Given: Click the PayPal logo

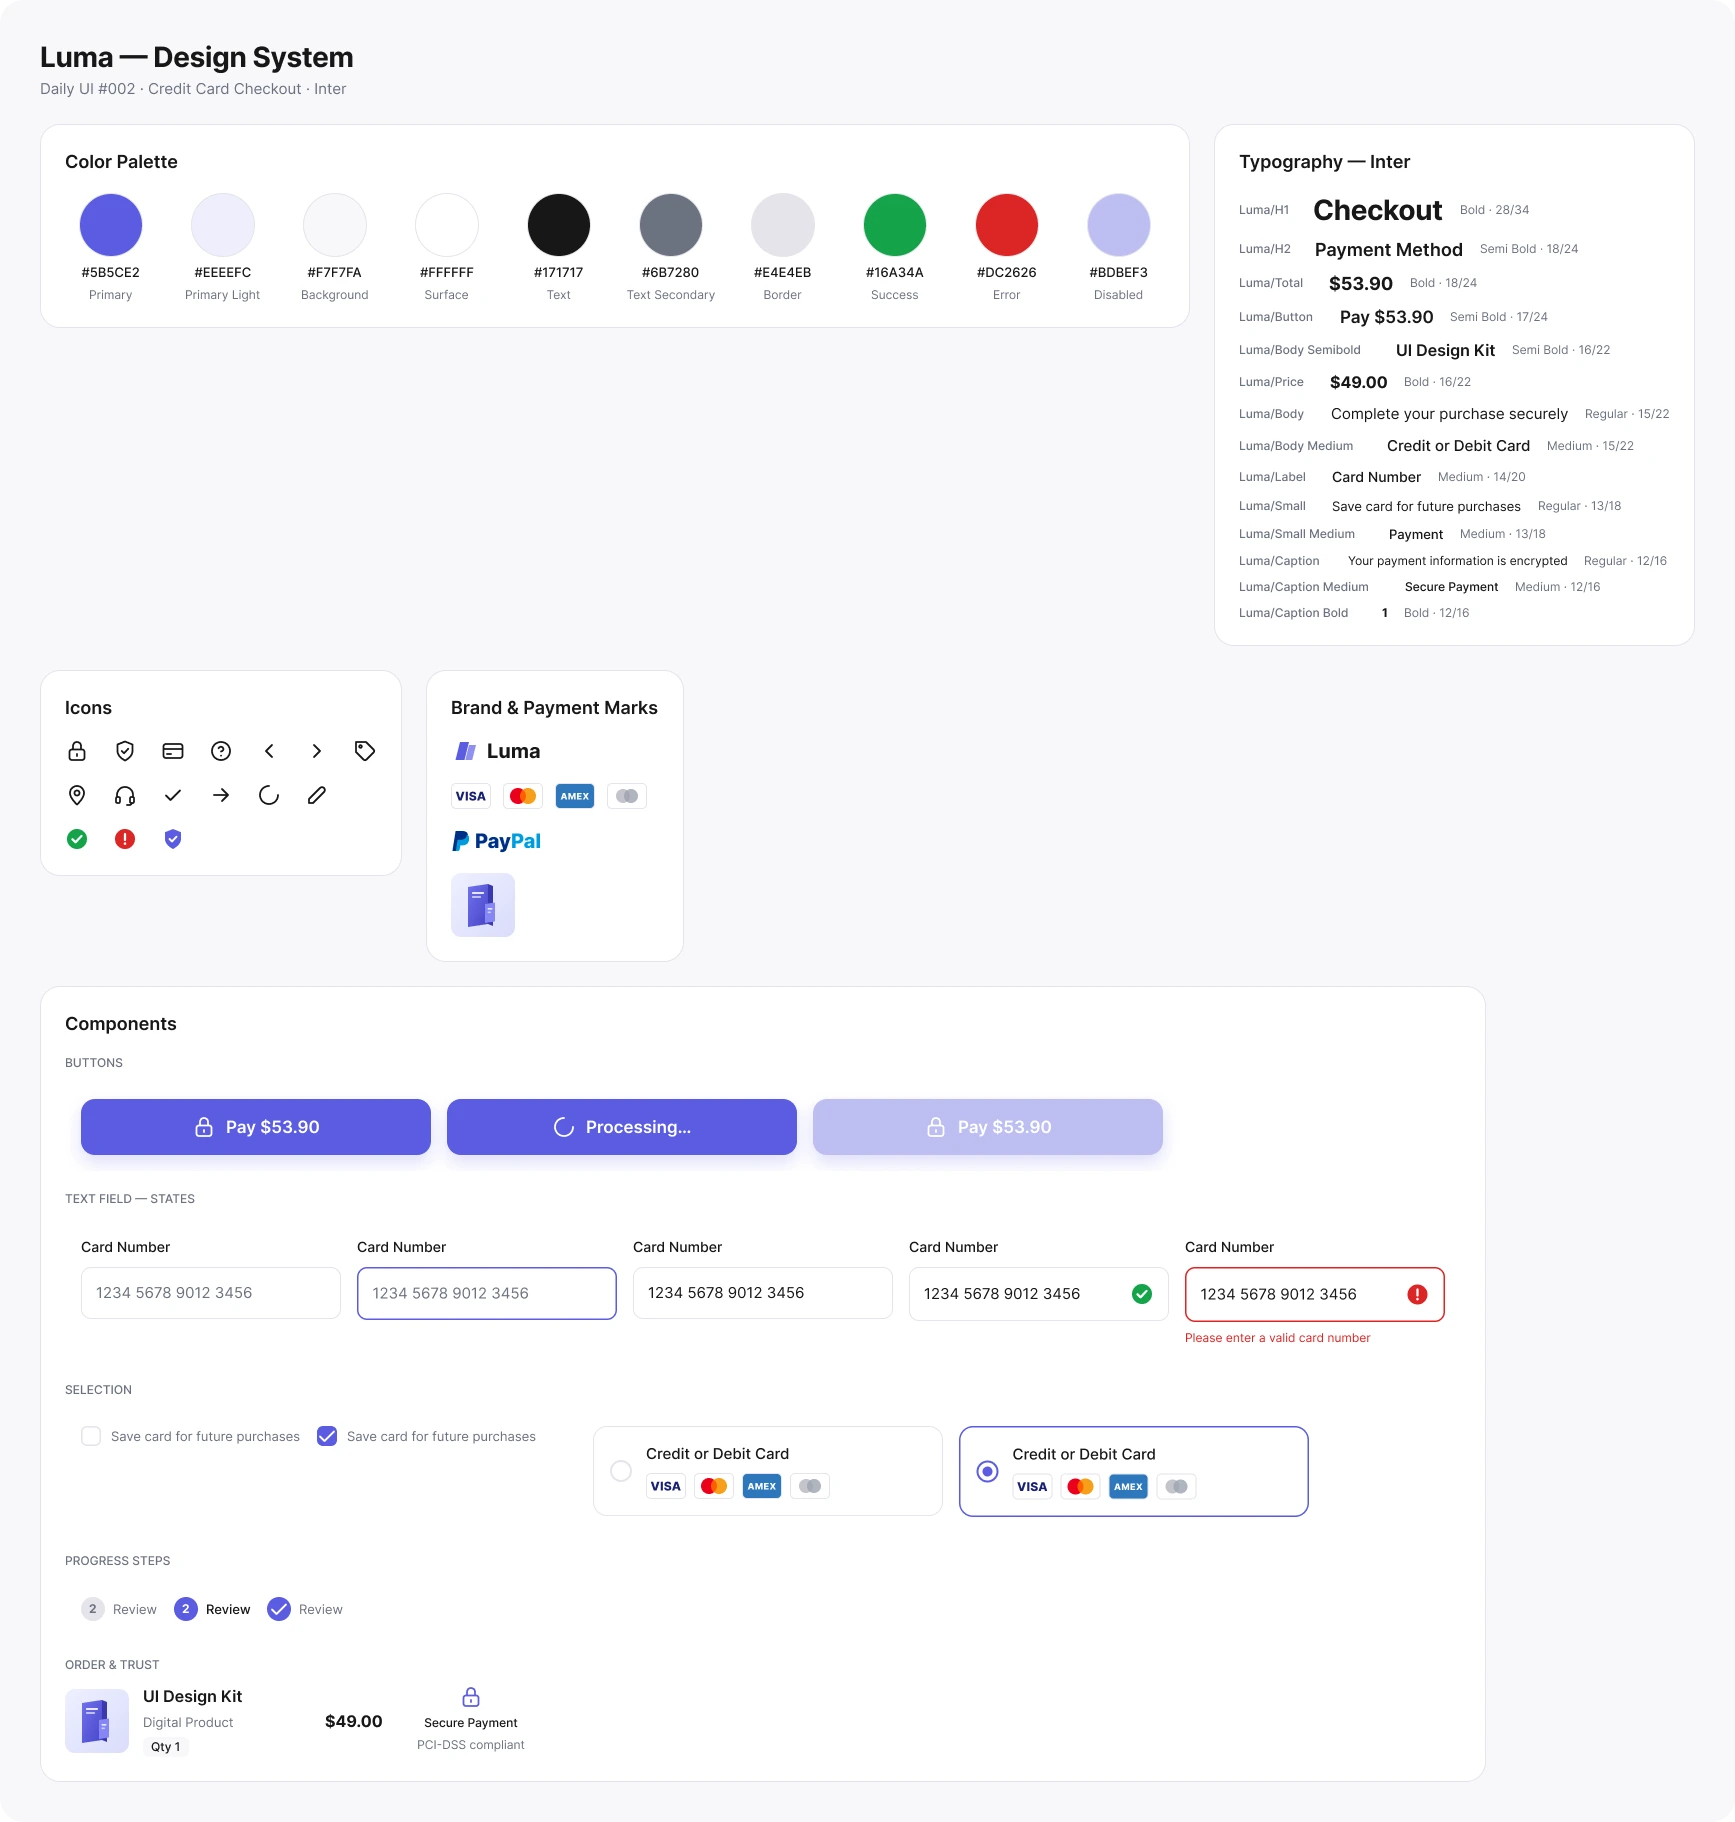Looking at the screenshot, I should [496, 841].
